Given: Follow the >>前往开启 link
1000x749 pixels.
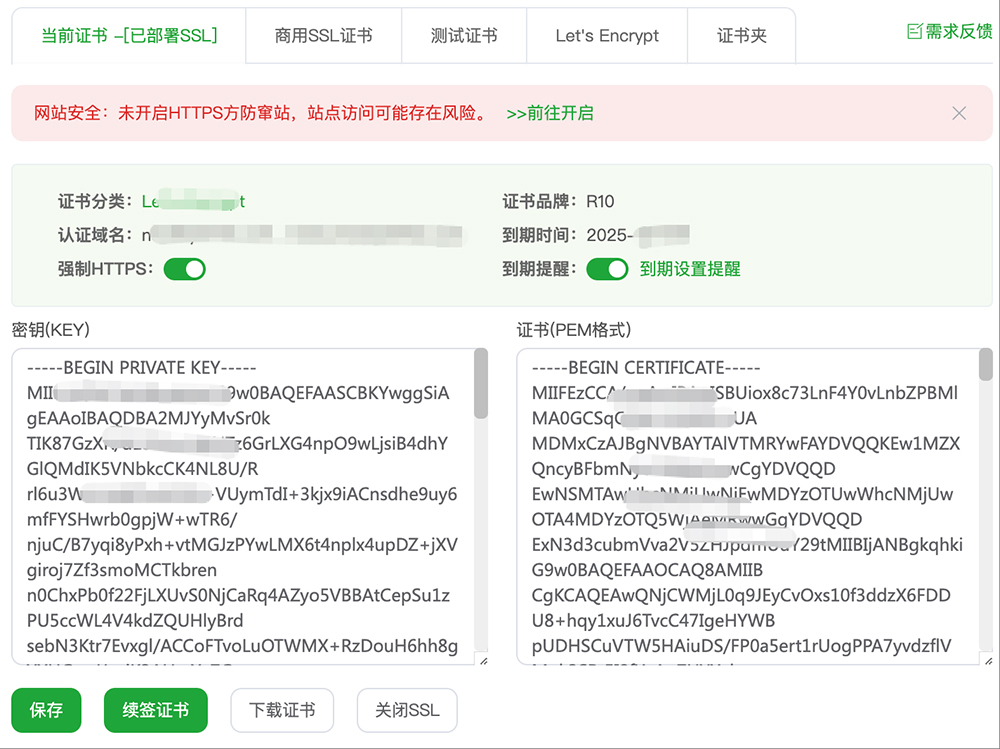Looking at the screenshot, I should pos(550,113).
